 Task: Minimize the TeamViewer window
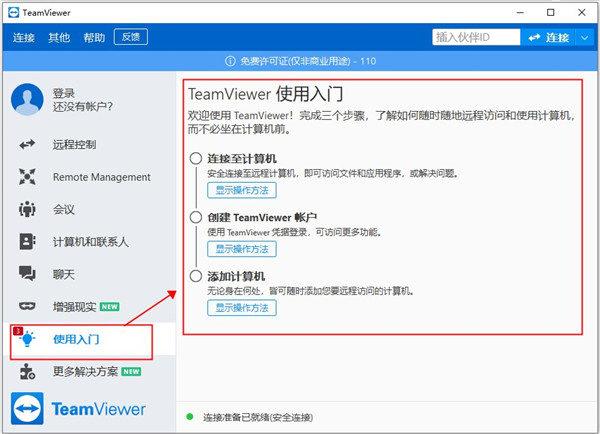[x=520, y=13]
